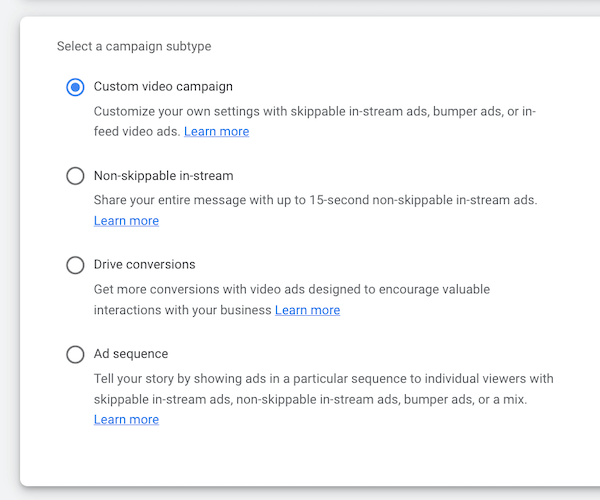Open Learn more under Non-skippable in-stream
This screenshot has width=600, height=500.
(x=126, y=221)
